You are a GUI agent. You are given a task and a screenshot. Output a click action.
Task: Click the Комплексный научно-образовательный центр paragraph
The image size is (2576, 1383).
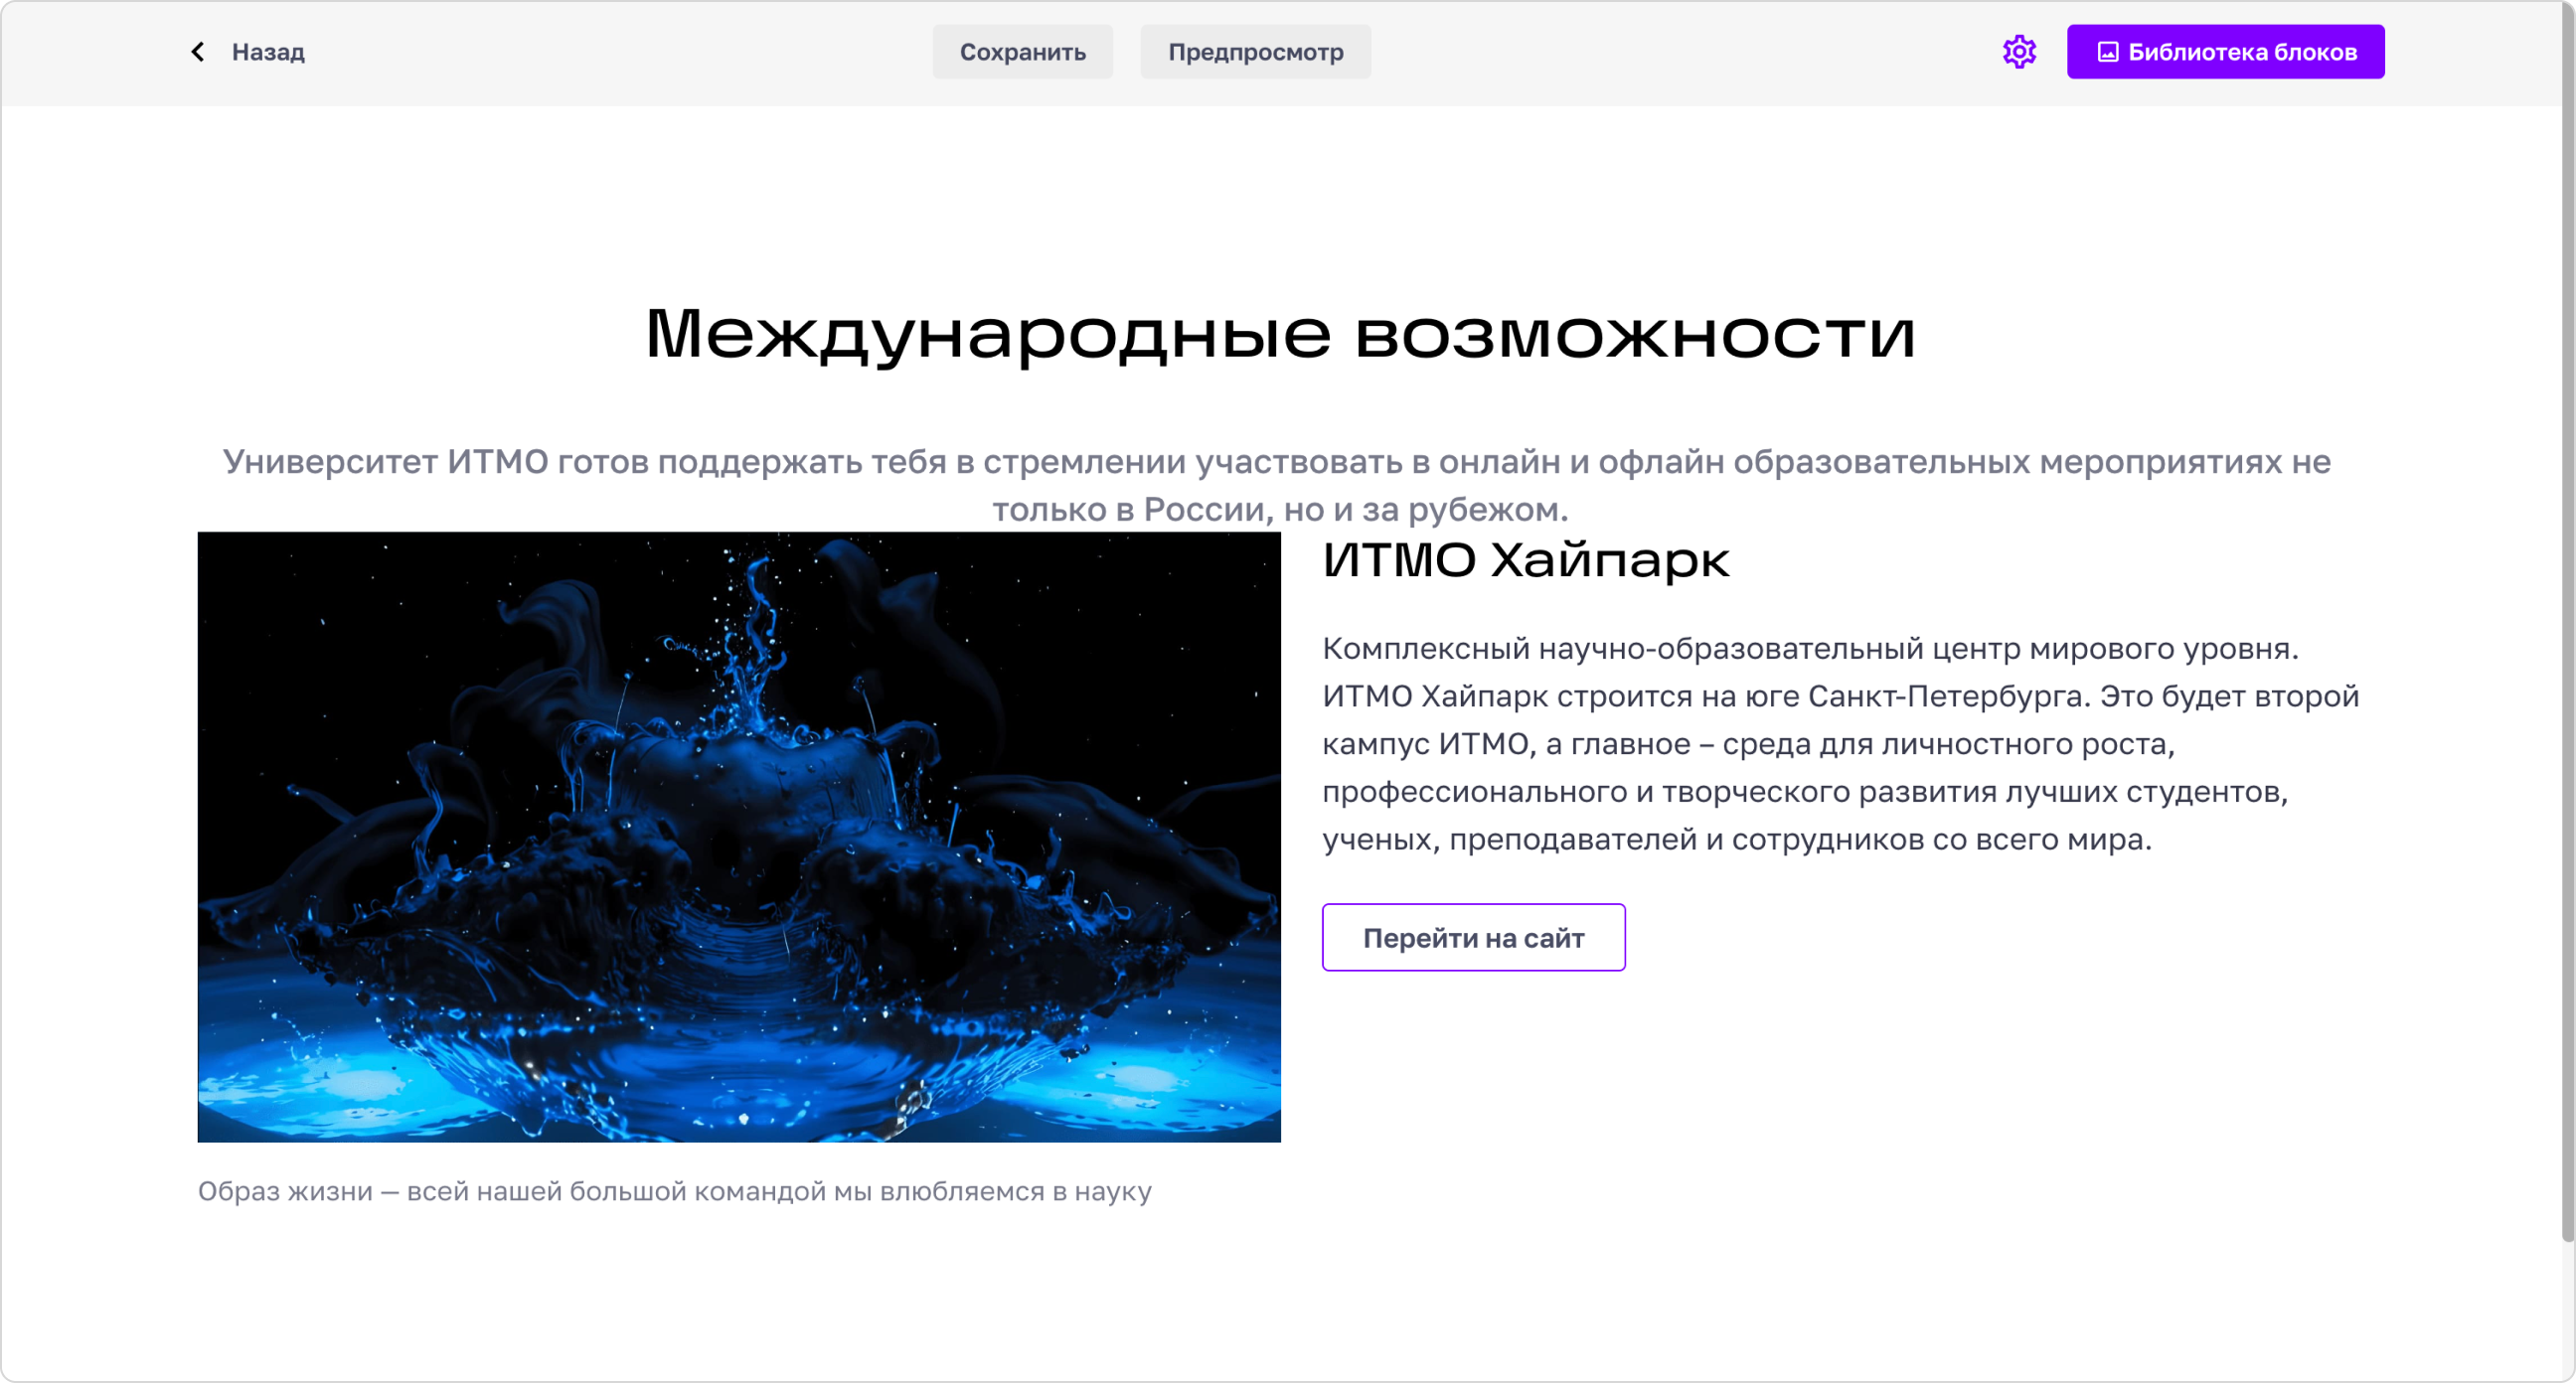coord(1840,743)
